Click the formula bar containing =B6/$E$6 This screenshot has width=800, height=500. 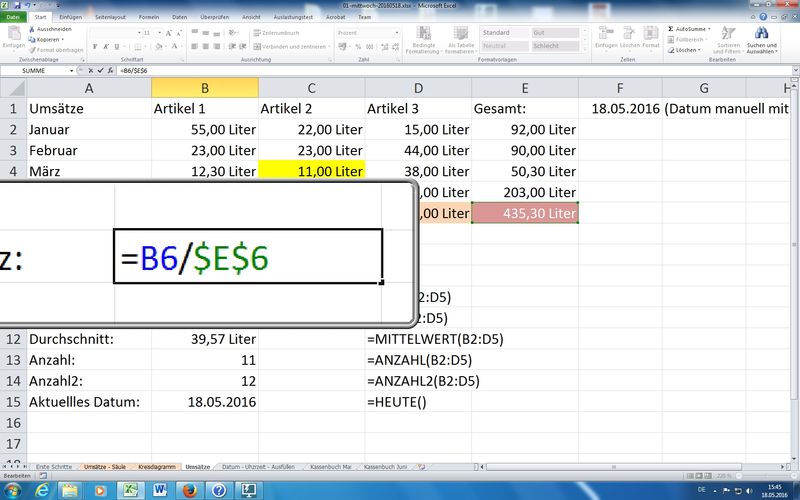(x=400, y=71)
